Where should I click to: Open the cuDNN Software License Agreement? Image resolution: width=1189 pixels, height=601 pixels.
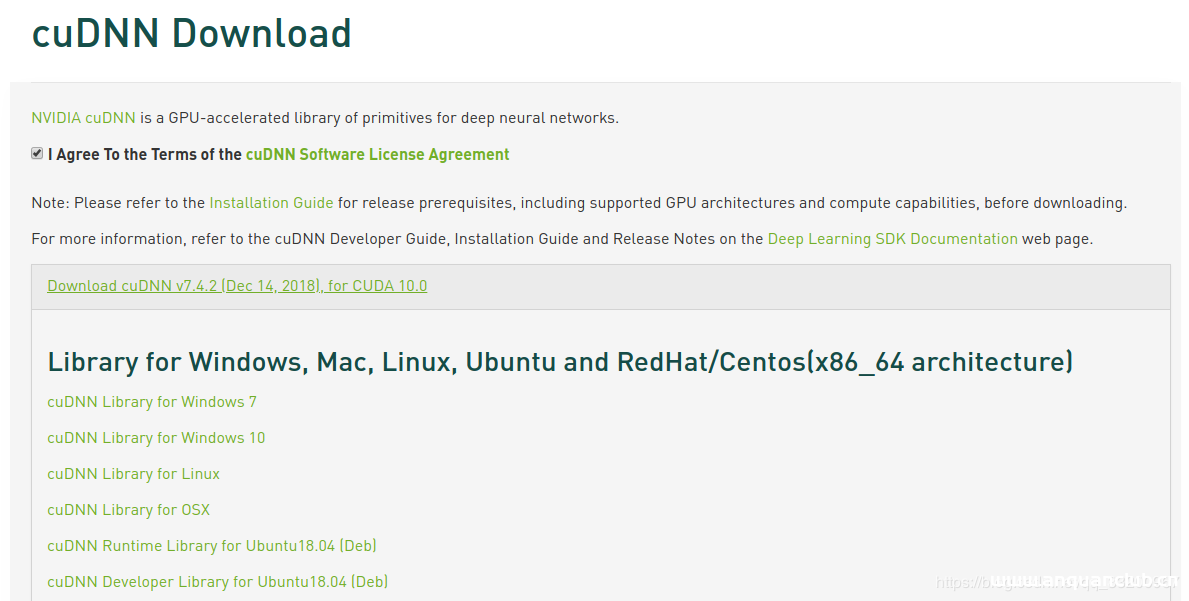(378, 154)
